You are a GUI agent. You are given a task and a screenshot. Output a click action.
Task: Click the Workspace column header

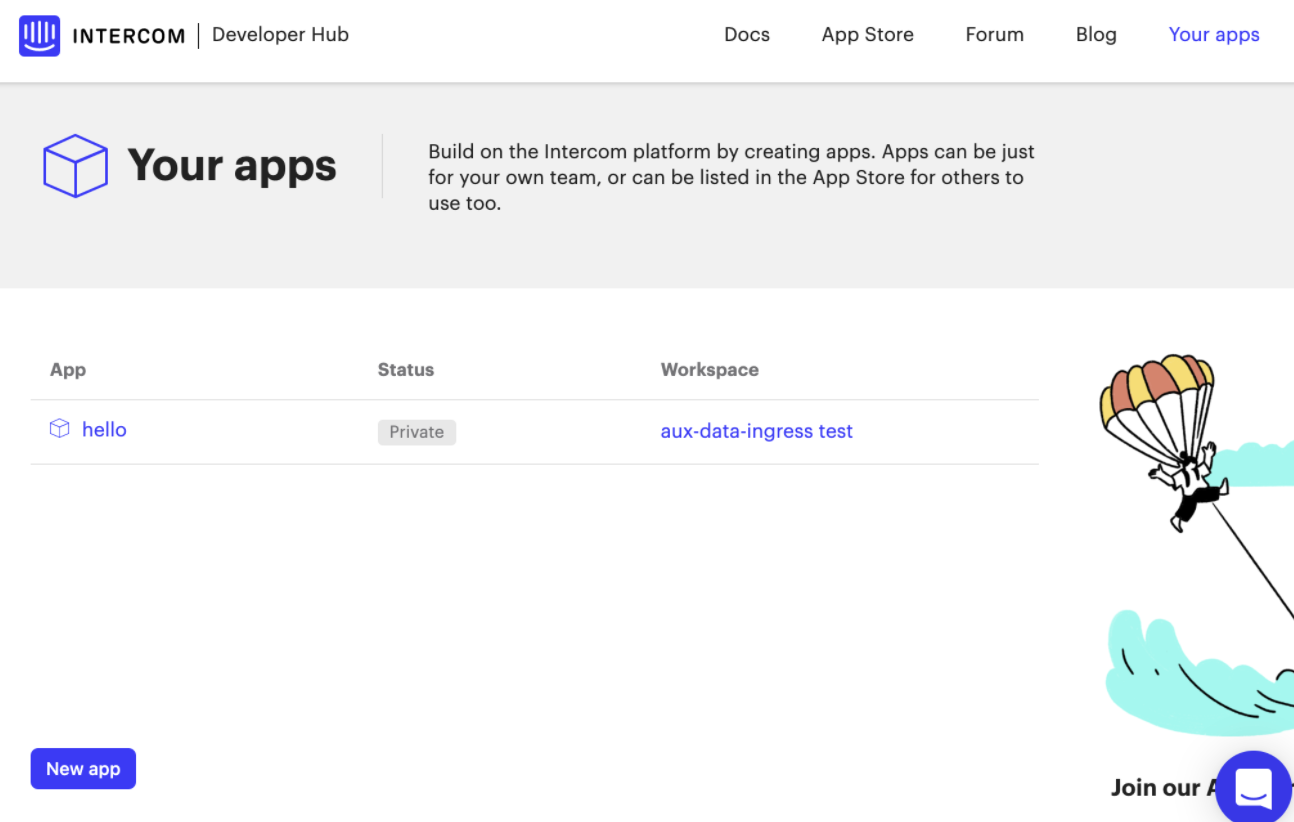[x=710, y=369]
